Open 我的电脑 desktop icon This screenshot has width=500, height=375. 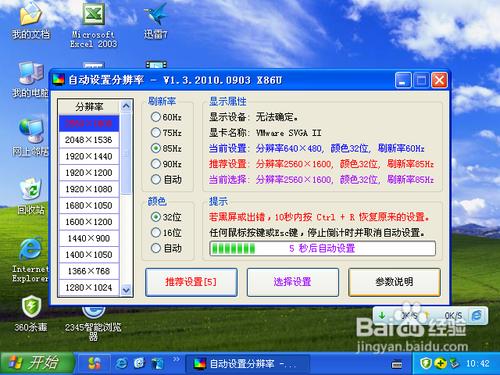[31, 79]
